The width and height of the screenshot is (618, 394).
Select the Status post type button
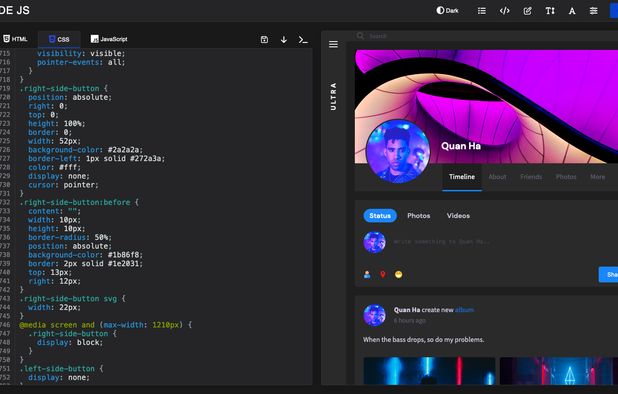(x=380, y=216)
